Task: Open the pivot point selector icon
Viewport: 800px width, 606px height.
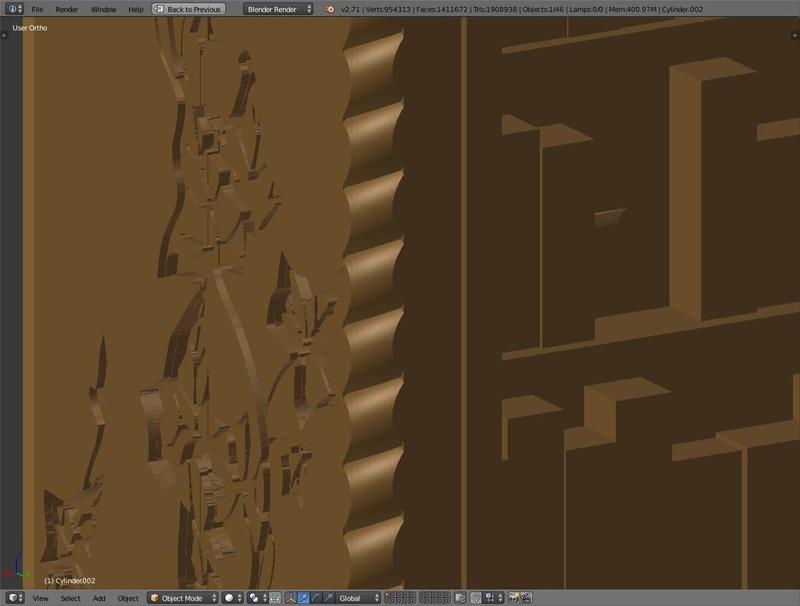Action: [x=254, y=597]
